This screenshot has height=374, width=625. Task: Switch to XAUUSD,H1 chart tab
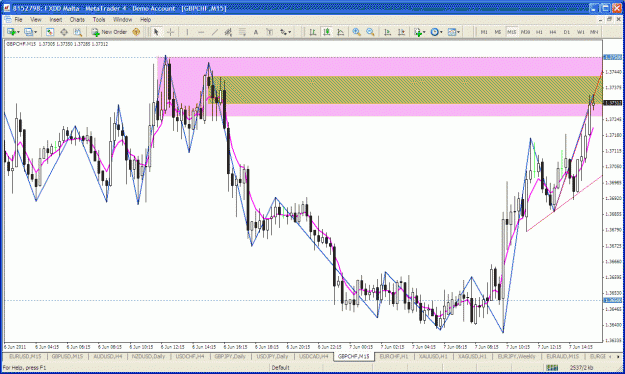(433, 356)
